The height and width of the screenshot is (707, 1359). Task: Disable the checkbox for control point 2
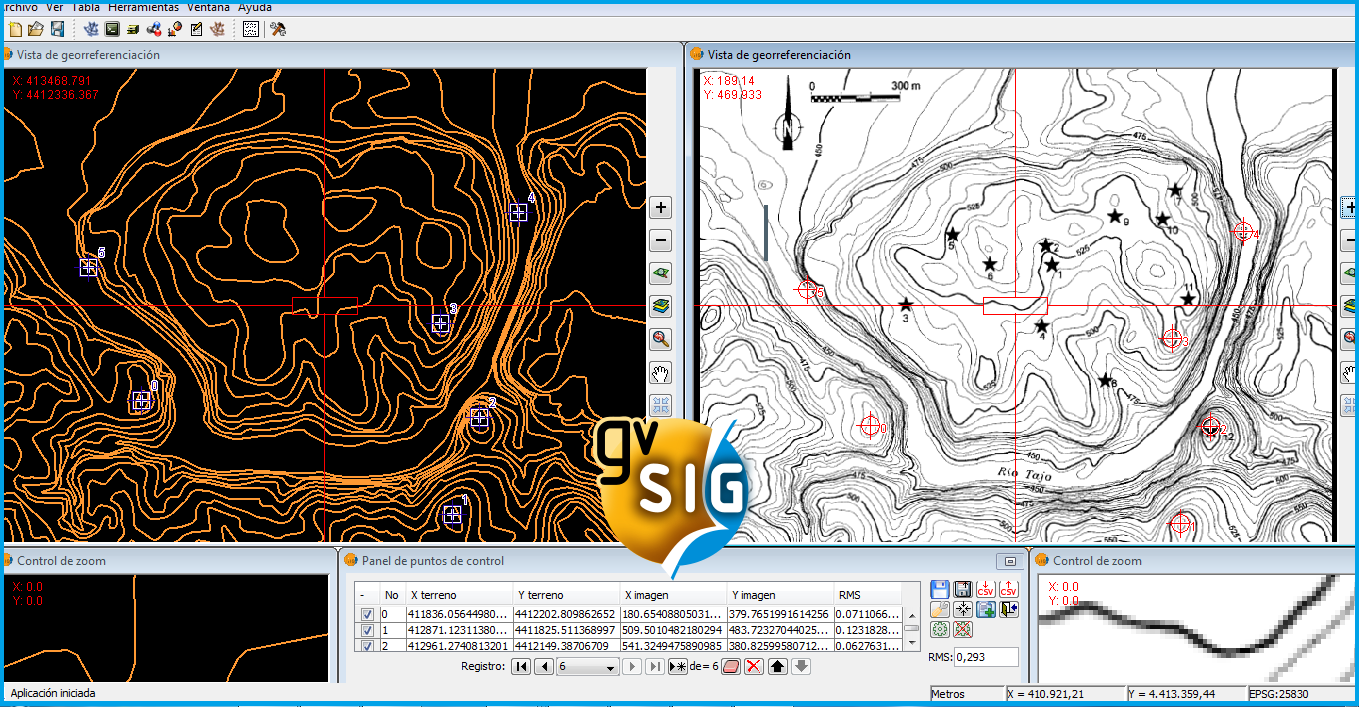pos(367,646)
